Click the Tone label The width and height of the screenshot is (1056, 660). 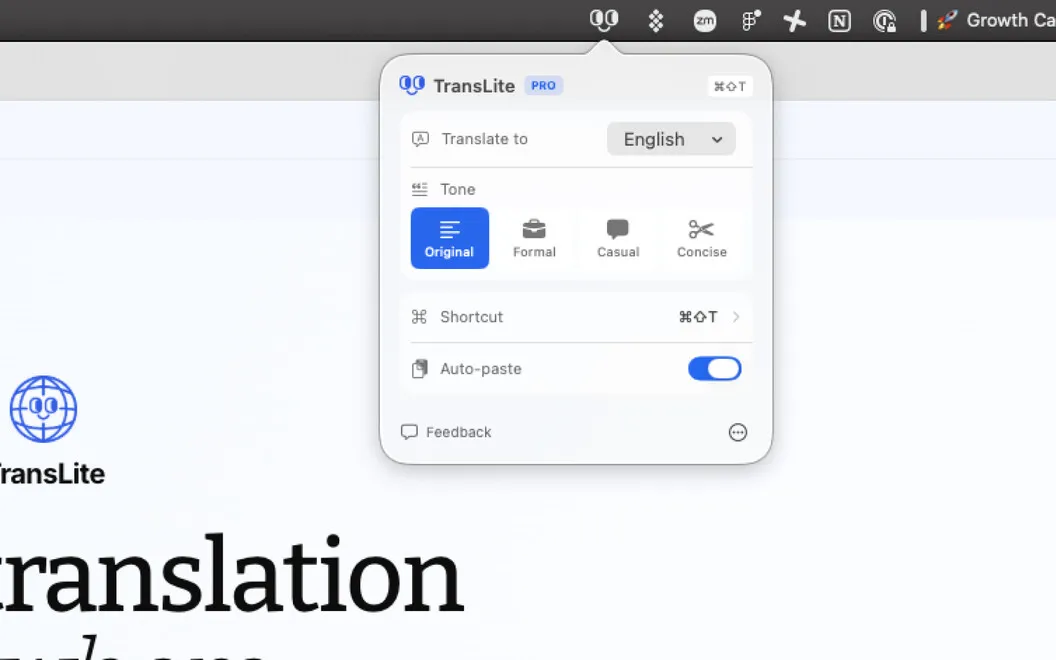[458, 189]
